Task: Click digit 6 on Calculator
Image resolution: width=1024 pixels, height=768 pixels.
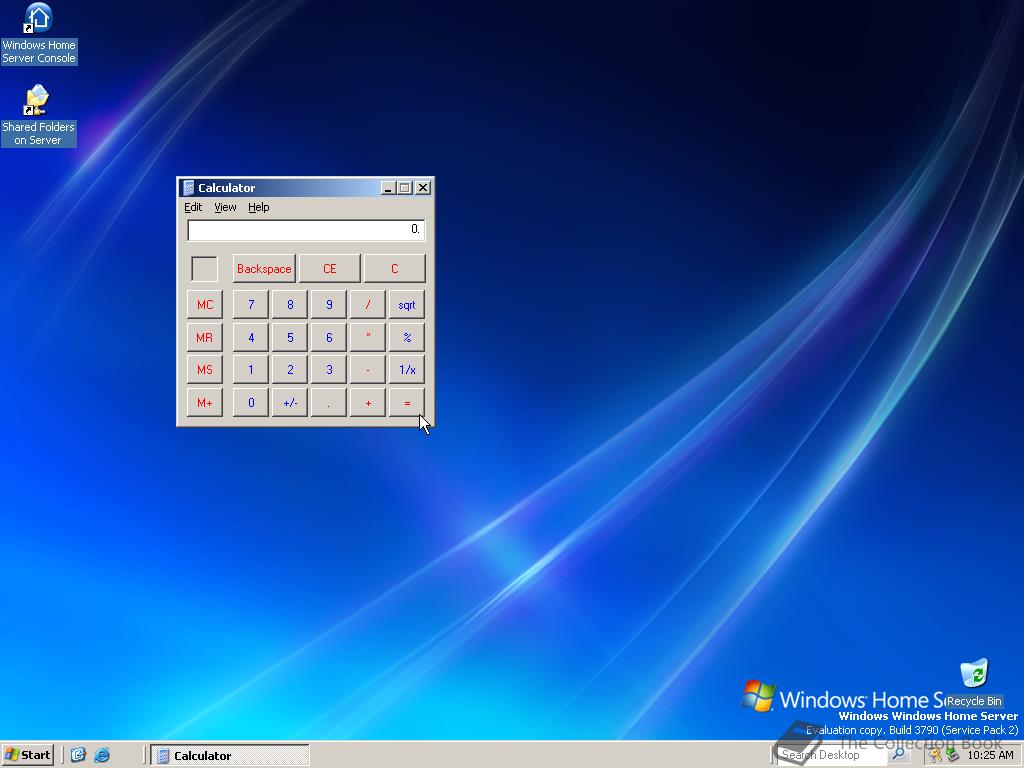Action: (329, 337)
